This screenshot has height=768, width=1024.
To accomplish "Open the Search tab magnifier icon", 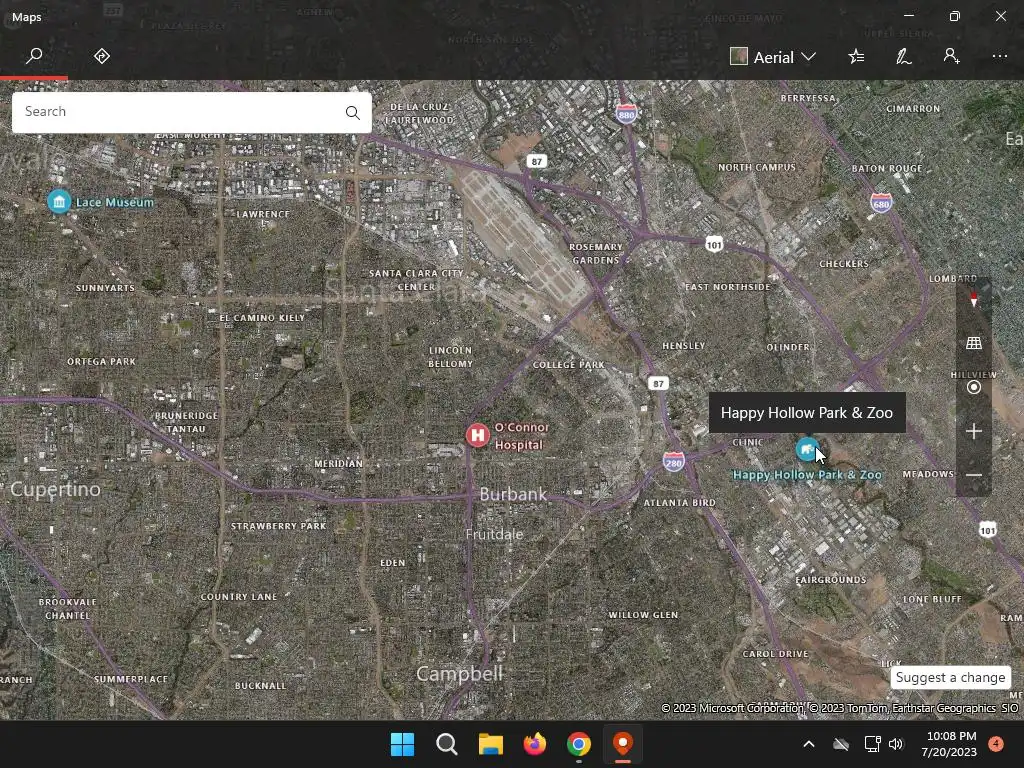I will point(34,56).
